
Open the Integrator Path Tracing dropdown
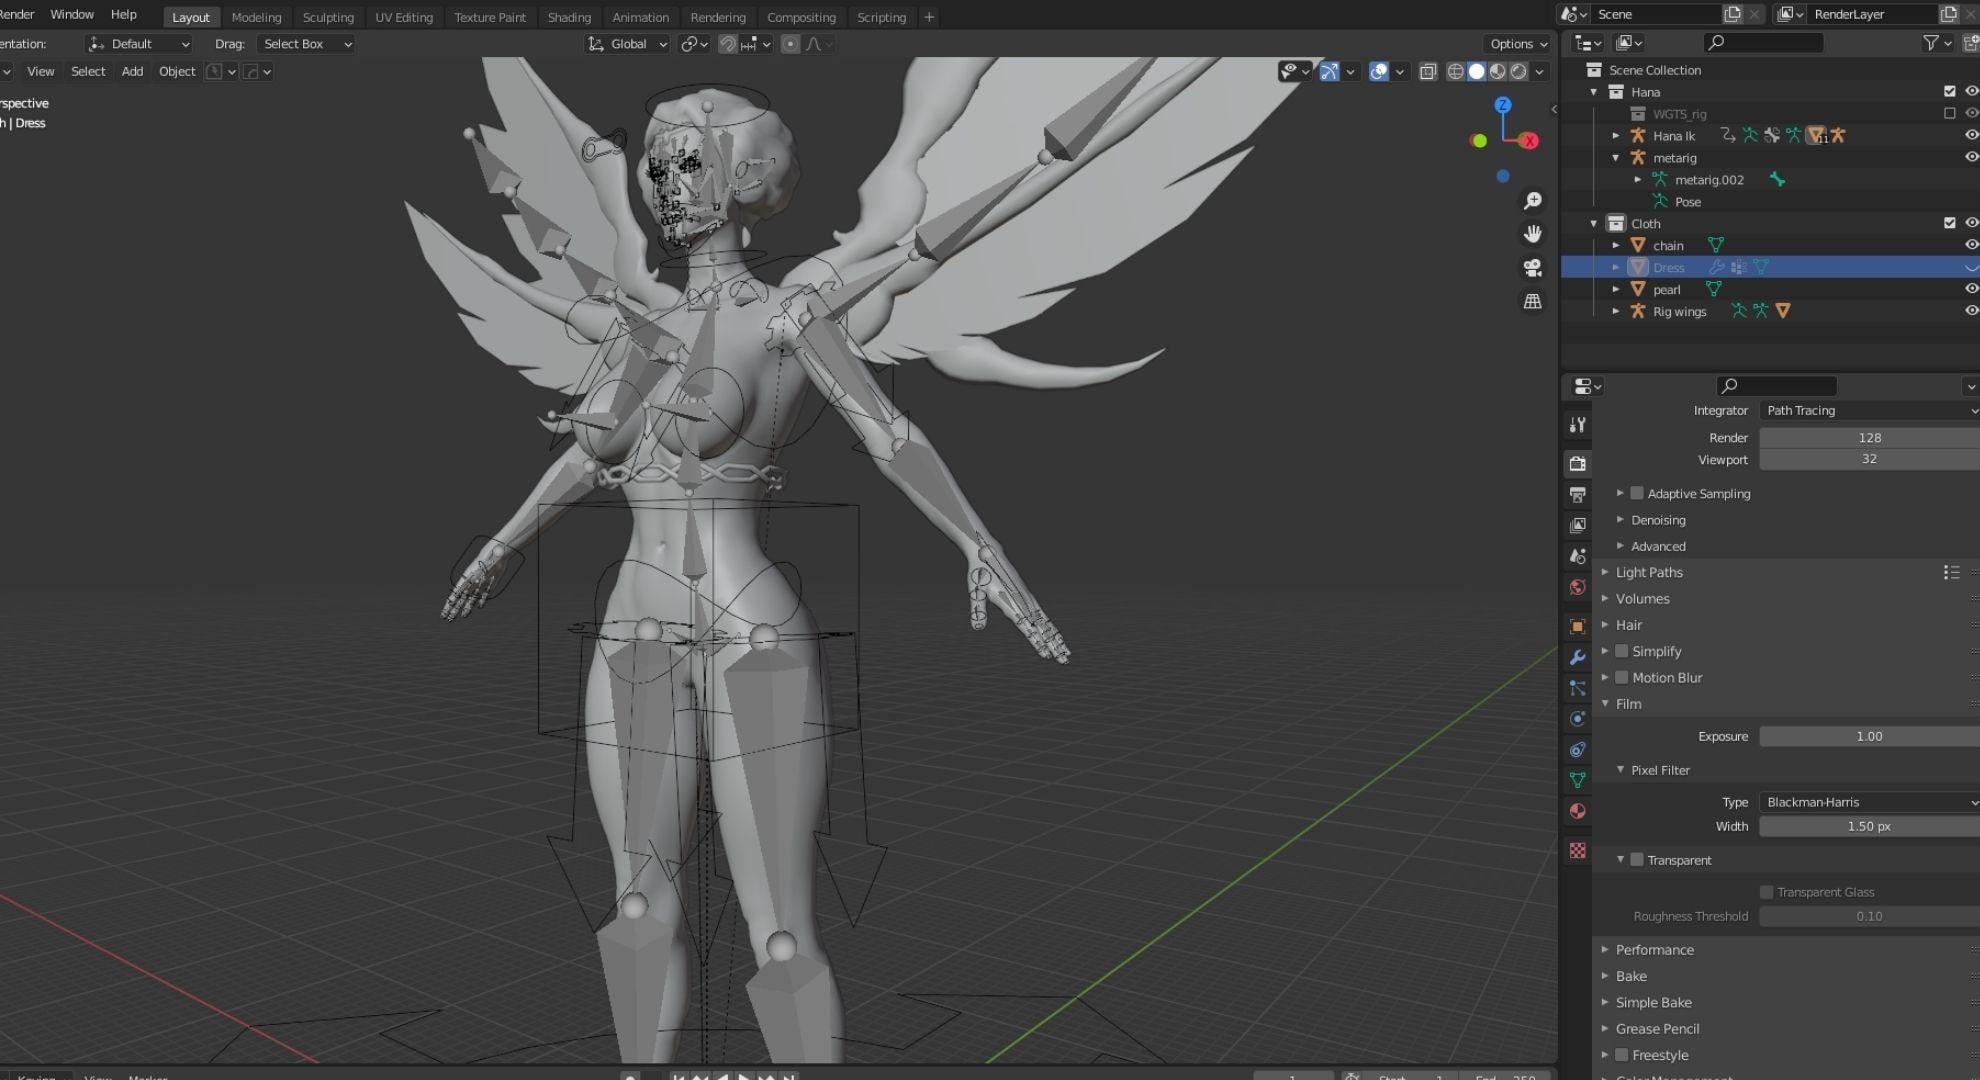(x=1869, y=411)
